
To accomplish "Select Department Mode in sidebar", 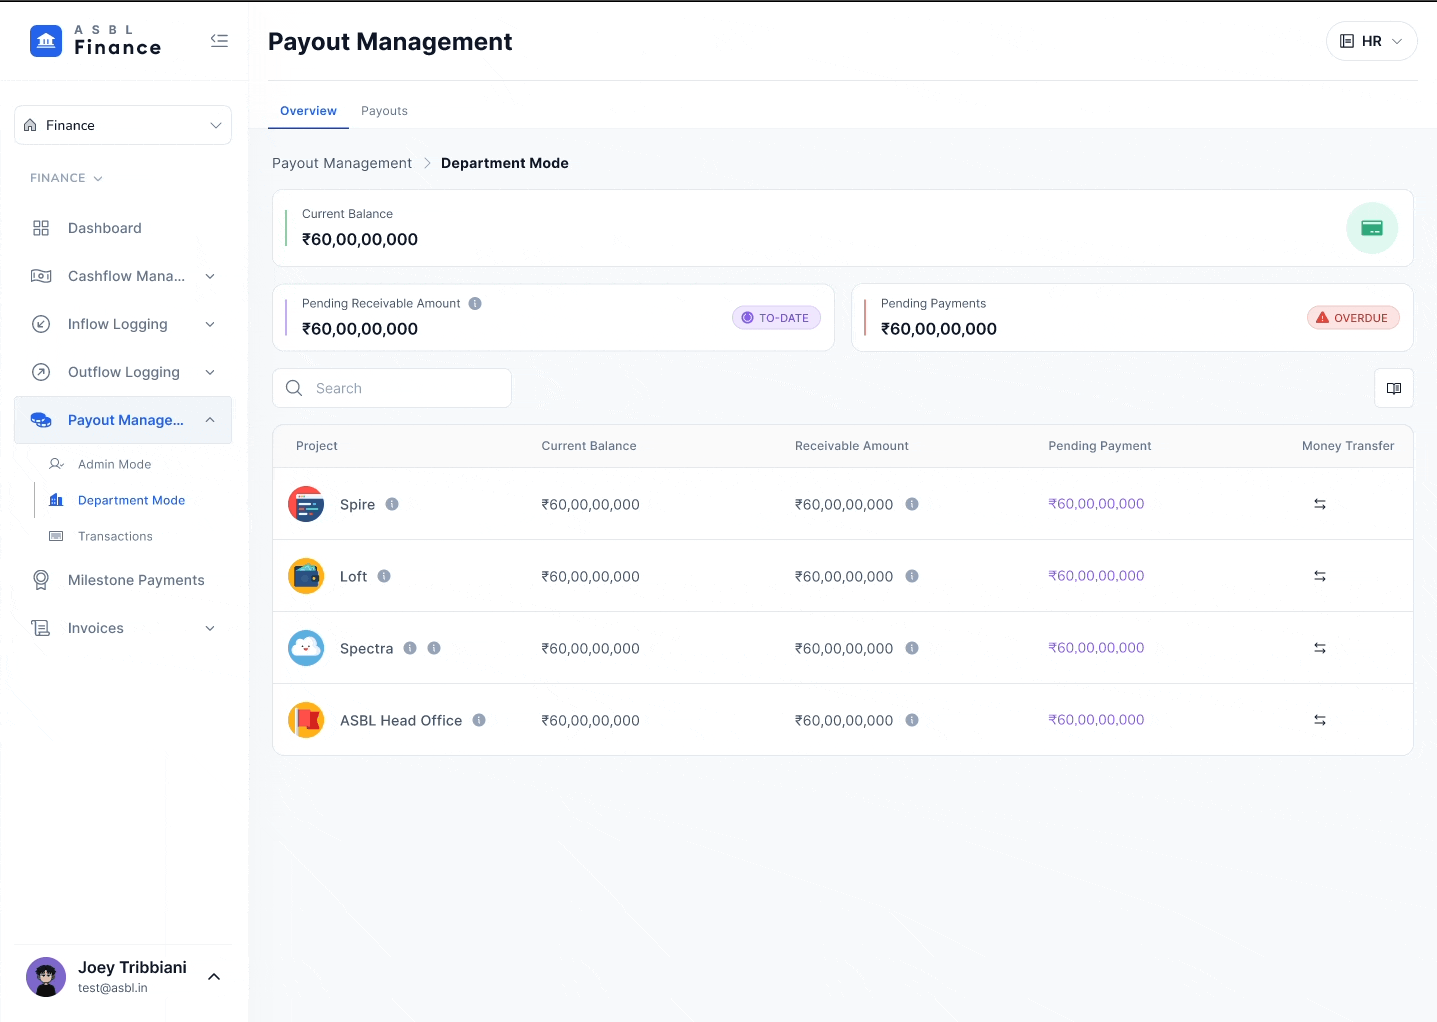I will tap(132, 500).
